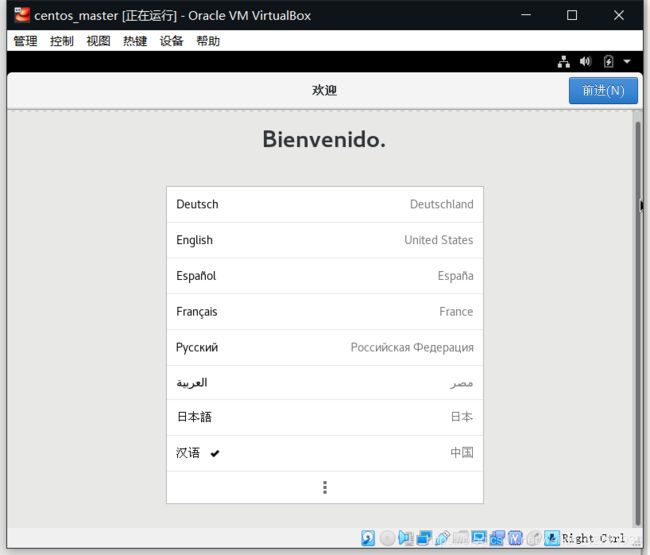Click the network adapters status bar icon

coord(424,538)
